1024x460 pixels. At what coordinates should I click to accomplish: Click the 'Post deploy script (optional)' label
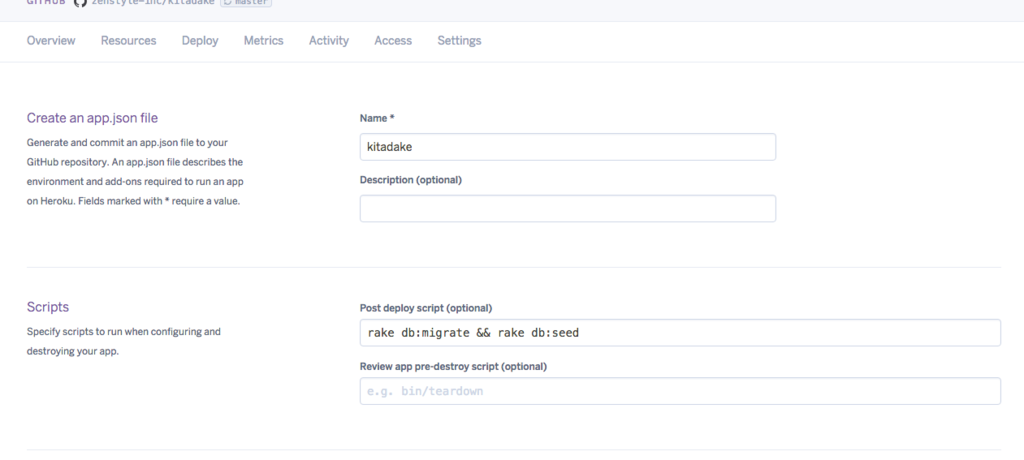426,308
